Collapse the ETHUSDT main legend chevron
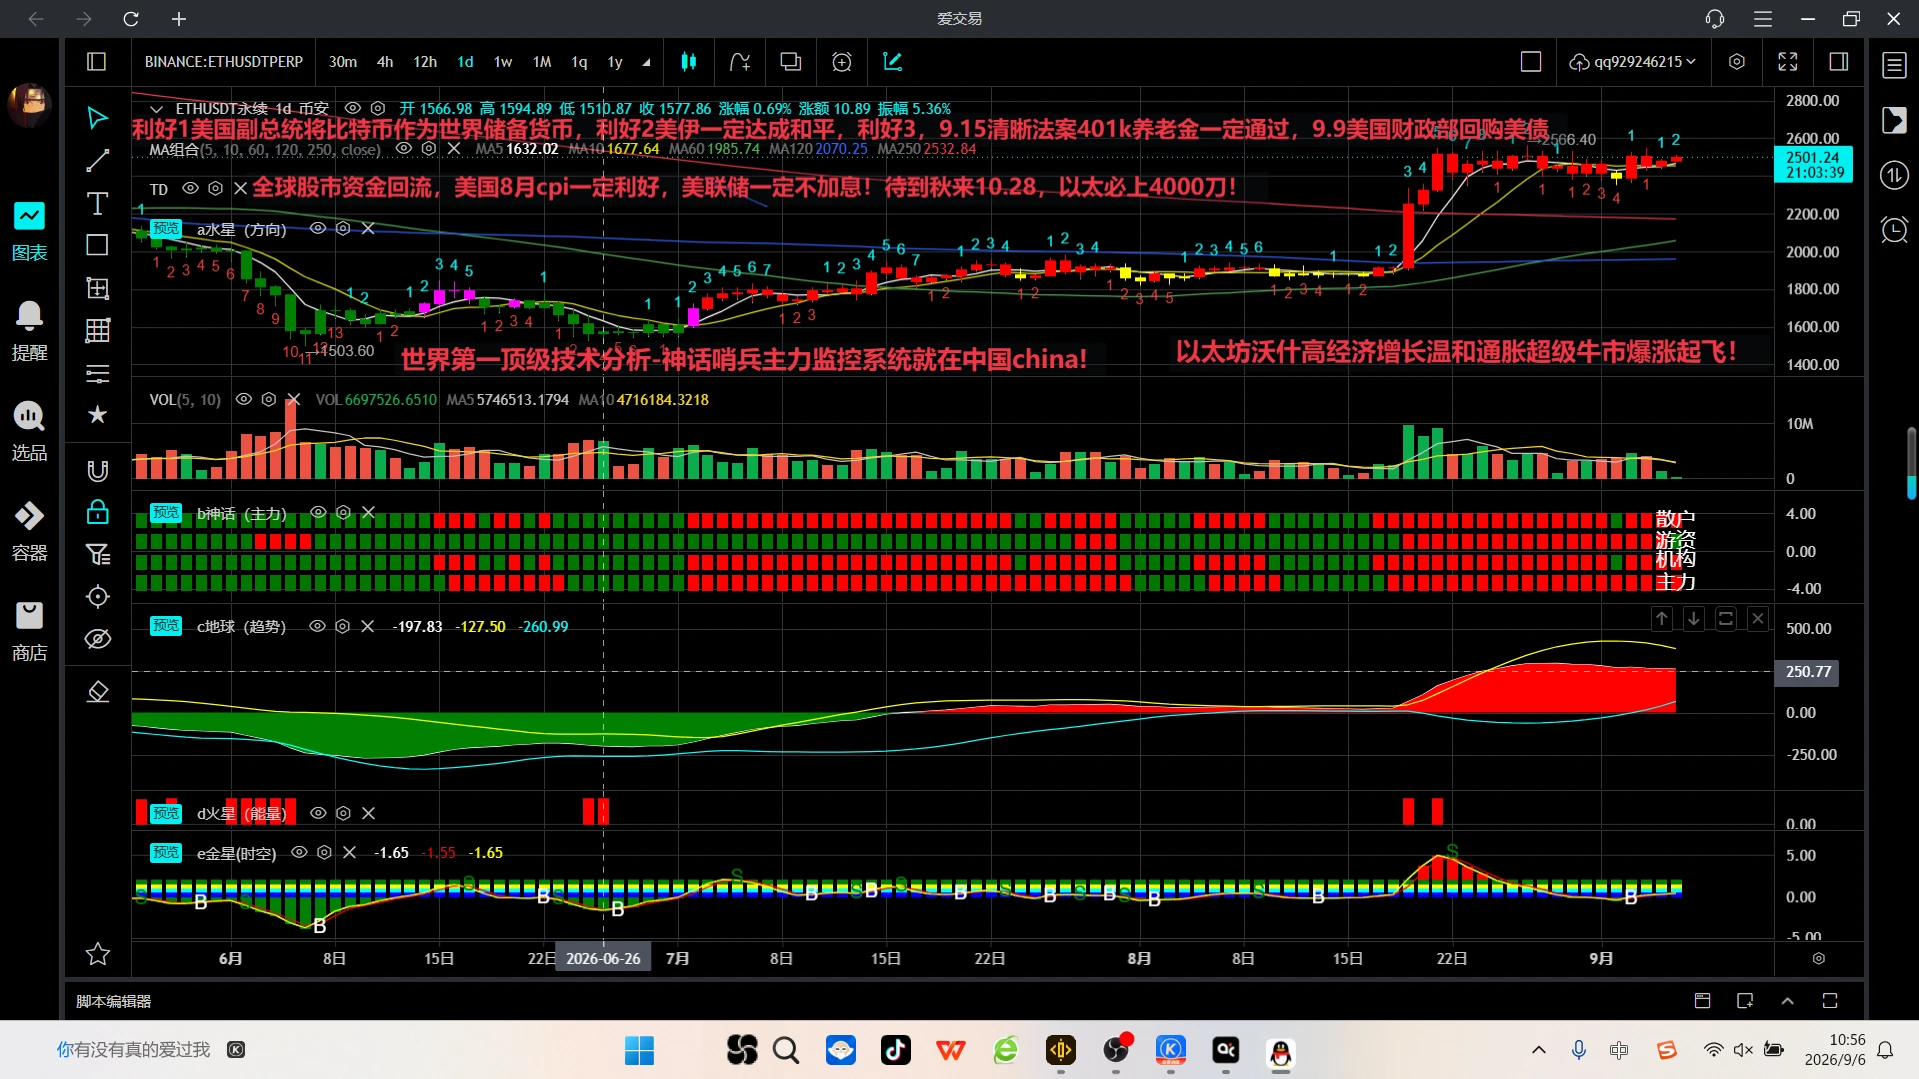Image resolution: width=1919 pixels, height=1079 pixels. coord(156,109)
